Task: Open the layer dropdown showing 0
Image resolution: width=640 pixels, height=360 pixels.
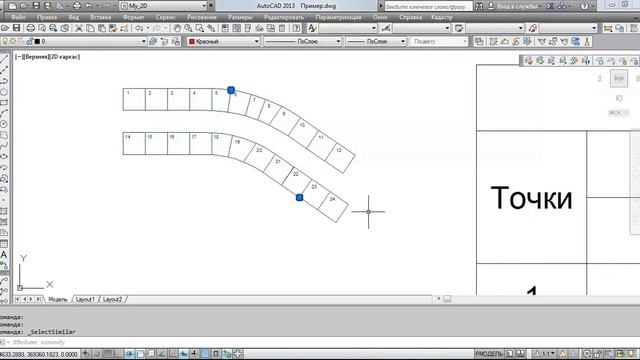Action: [73, 42]
